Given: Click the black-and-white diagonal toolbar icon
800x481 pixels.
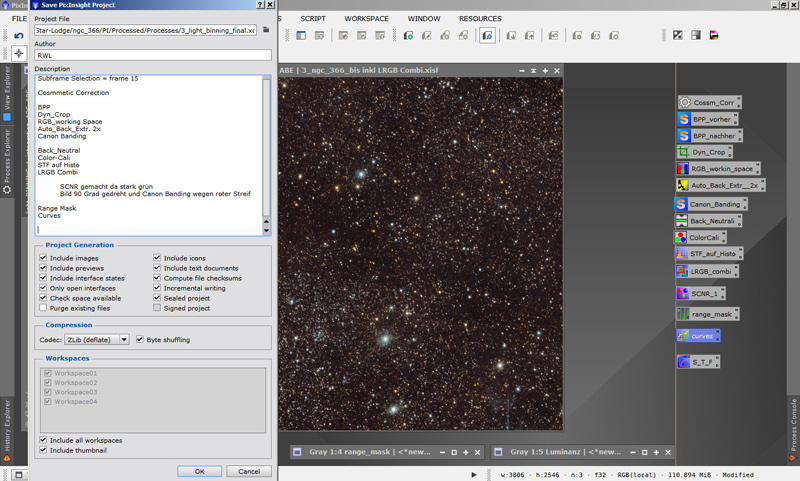Looking at the screenshot, I should click(678, 35).
